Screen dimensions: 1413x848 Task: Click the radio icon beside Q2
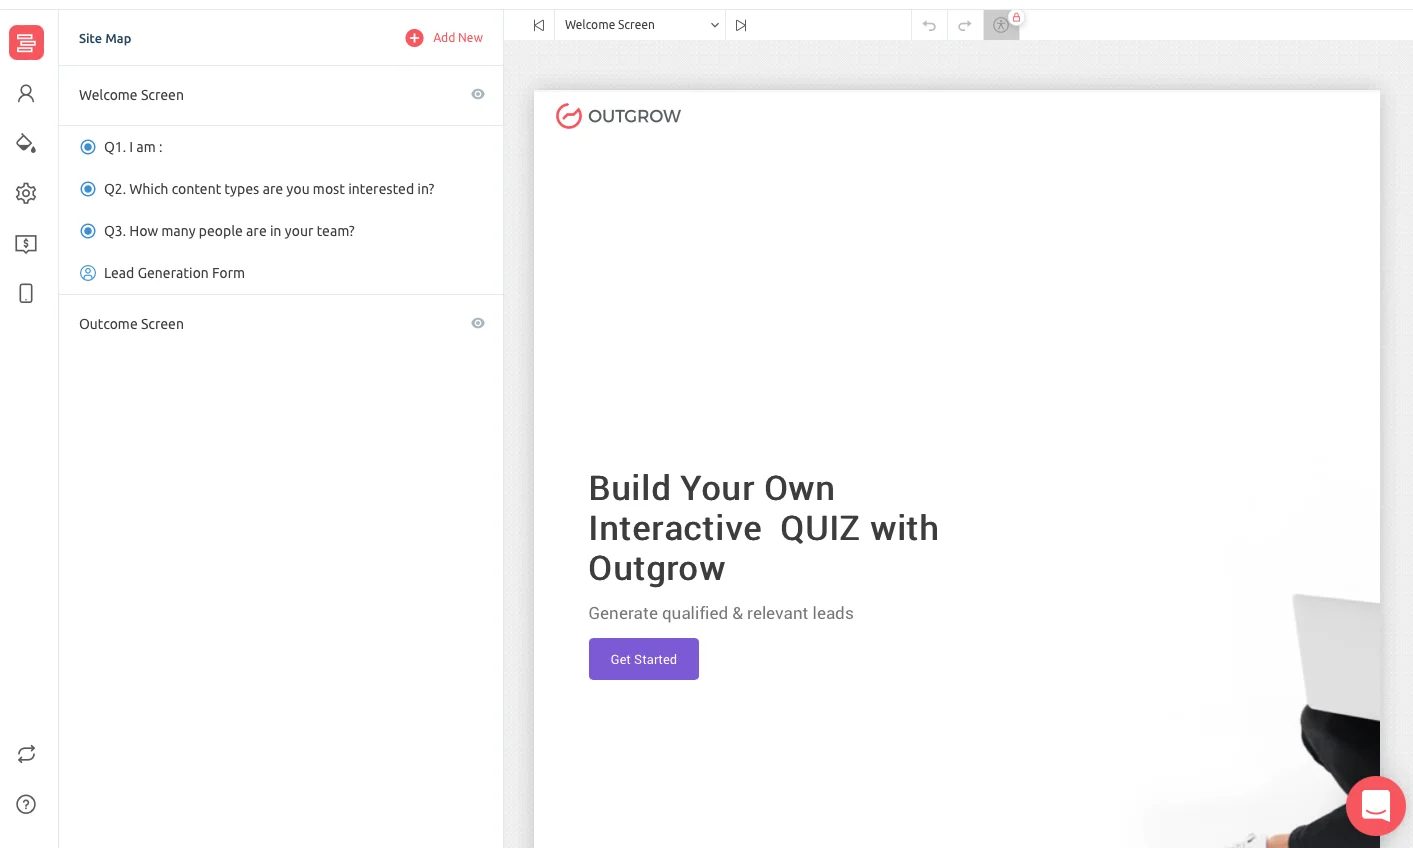[x=88, y=189]
